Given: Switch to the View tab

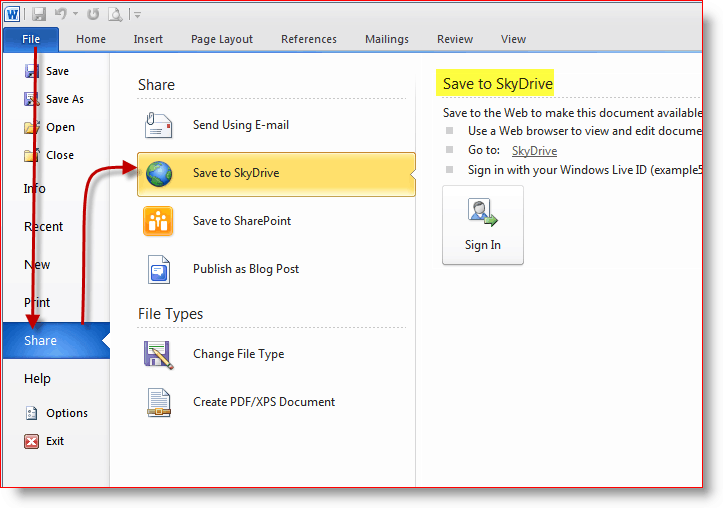Looking at the screenshot, I should (x=513, y=39).
